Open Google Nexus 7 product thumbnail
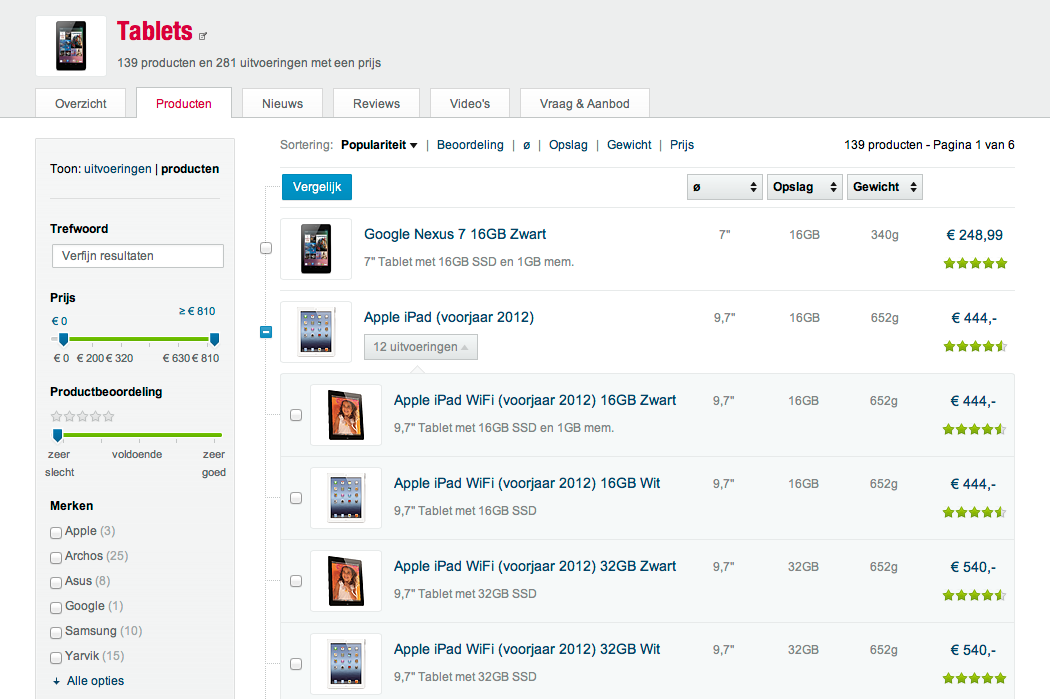The width and height of the screenshot is (1050, 699). click(316, 249)
